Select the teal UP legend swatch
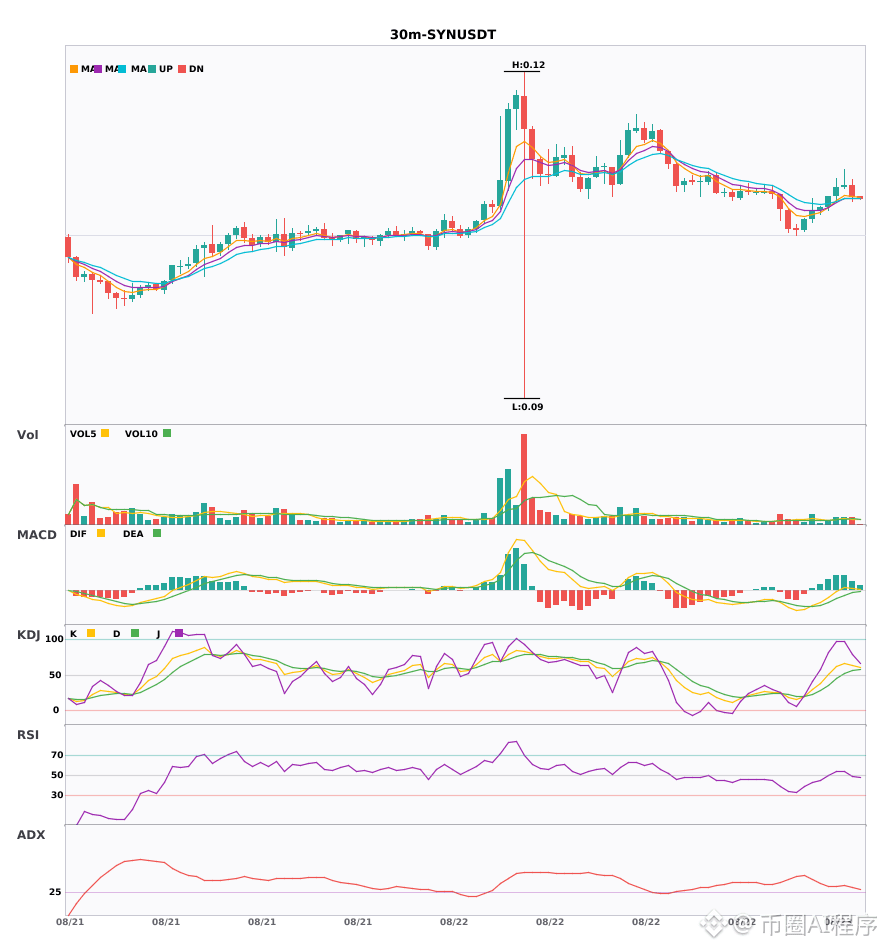This screenshot has width=885, height=950. pyautogui.click(x=152, y=69)
